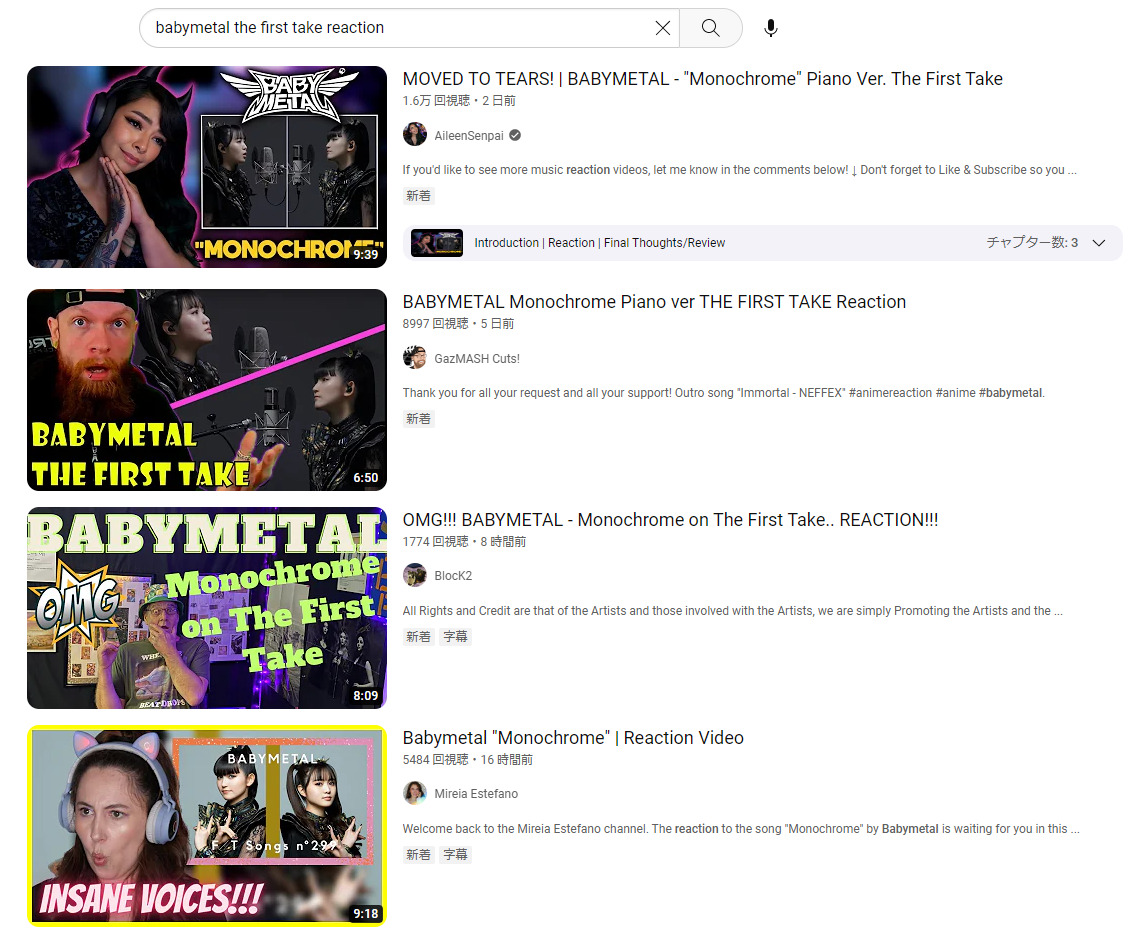Image resolution: width=1148 pixels, height=937 pixels.
Task: Click the 'チャプター数: 3' chapter count label
Action: click(x=1032, y=242)
